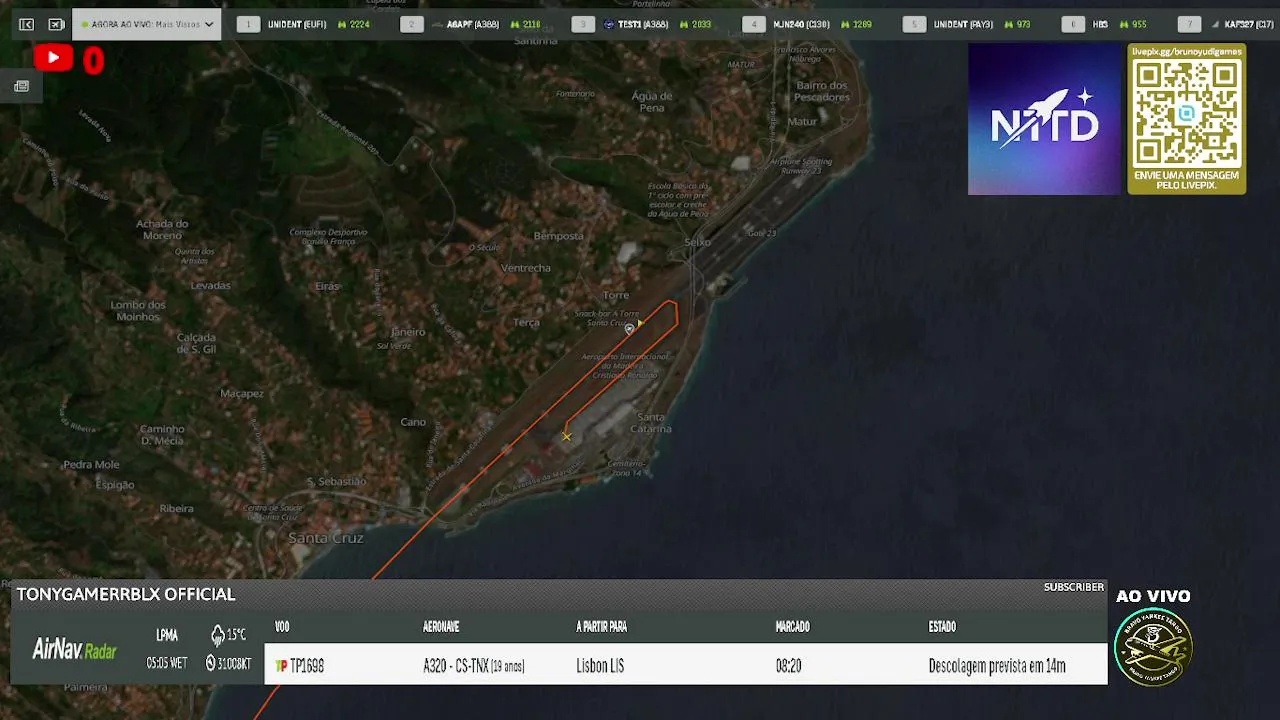This screenshot has height=720, width=1280.
Task: Click the round airplane channel logo
Action: (x=1153, y=647)
